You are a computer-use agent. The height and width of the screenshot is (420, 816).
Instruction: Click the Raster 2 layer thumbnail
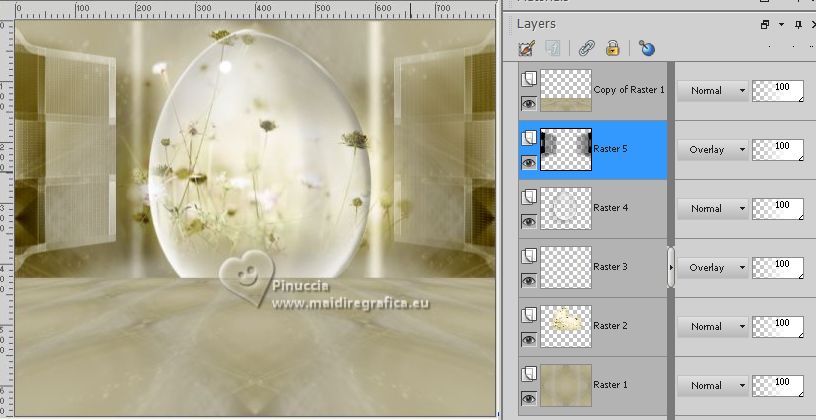(566, 327)
